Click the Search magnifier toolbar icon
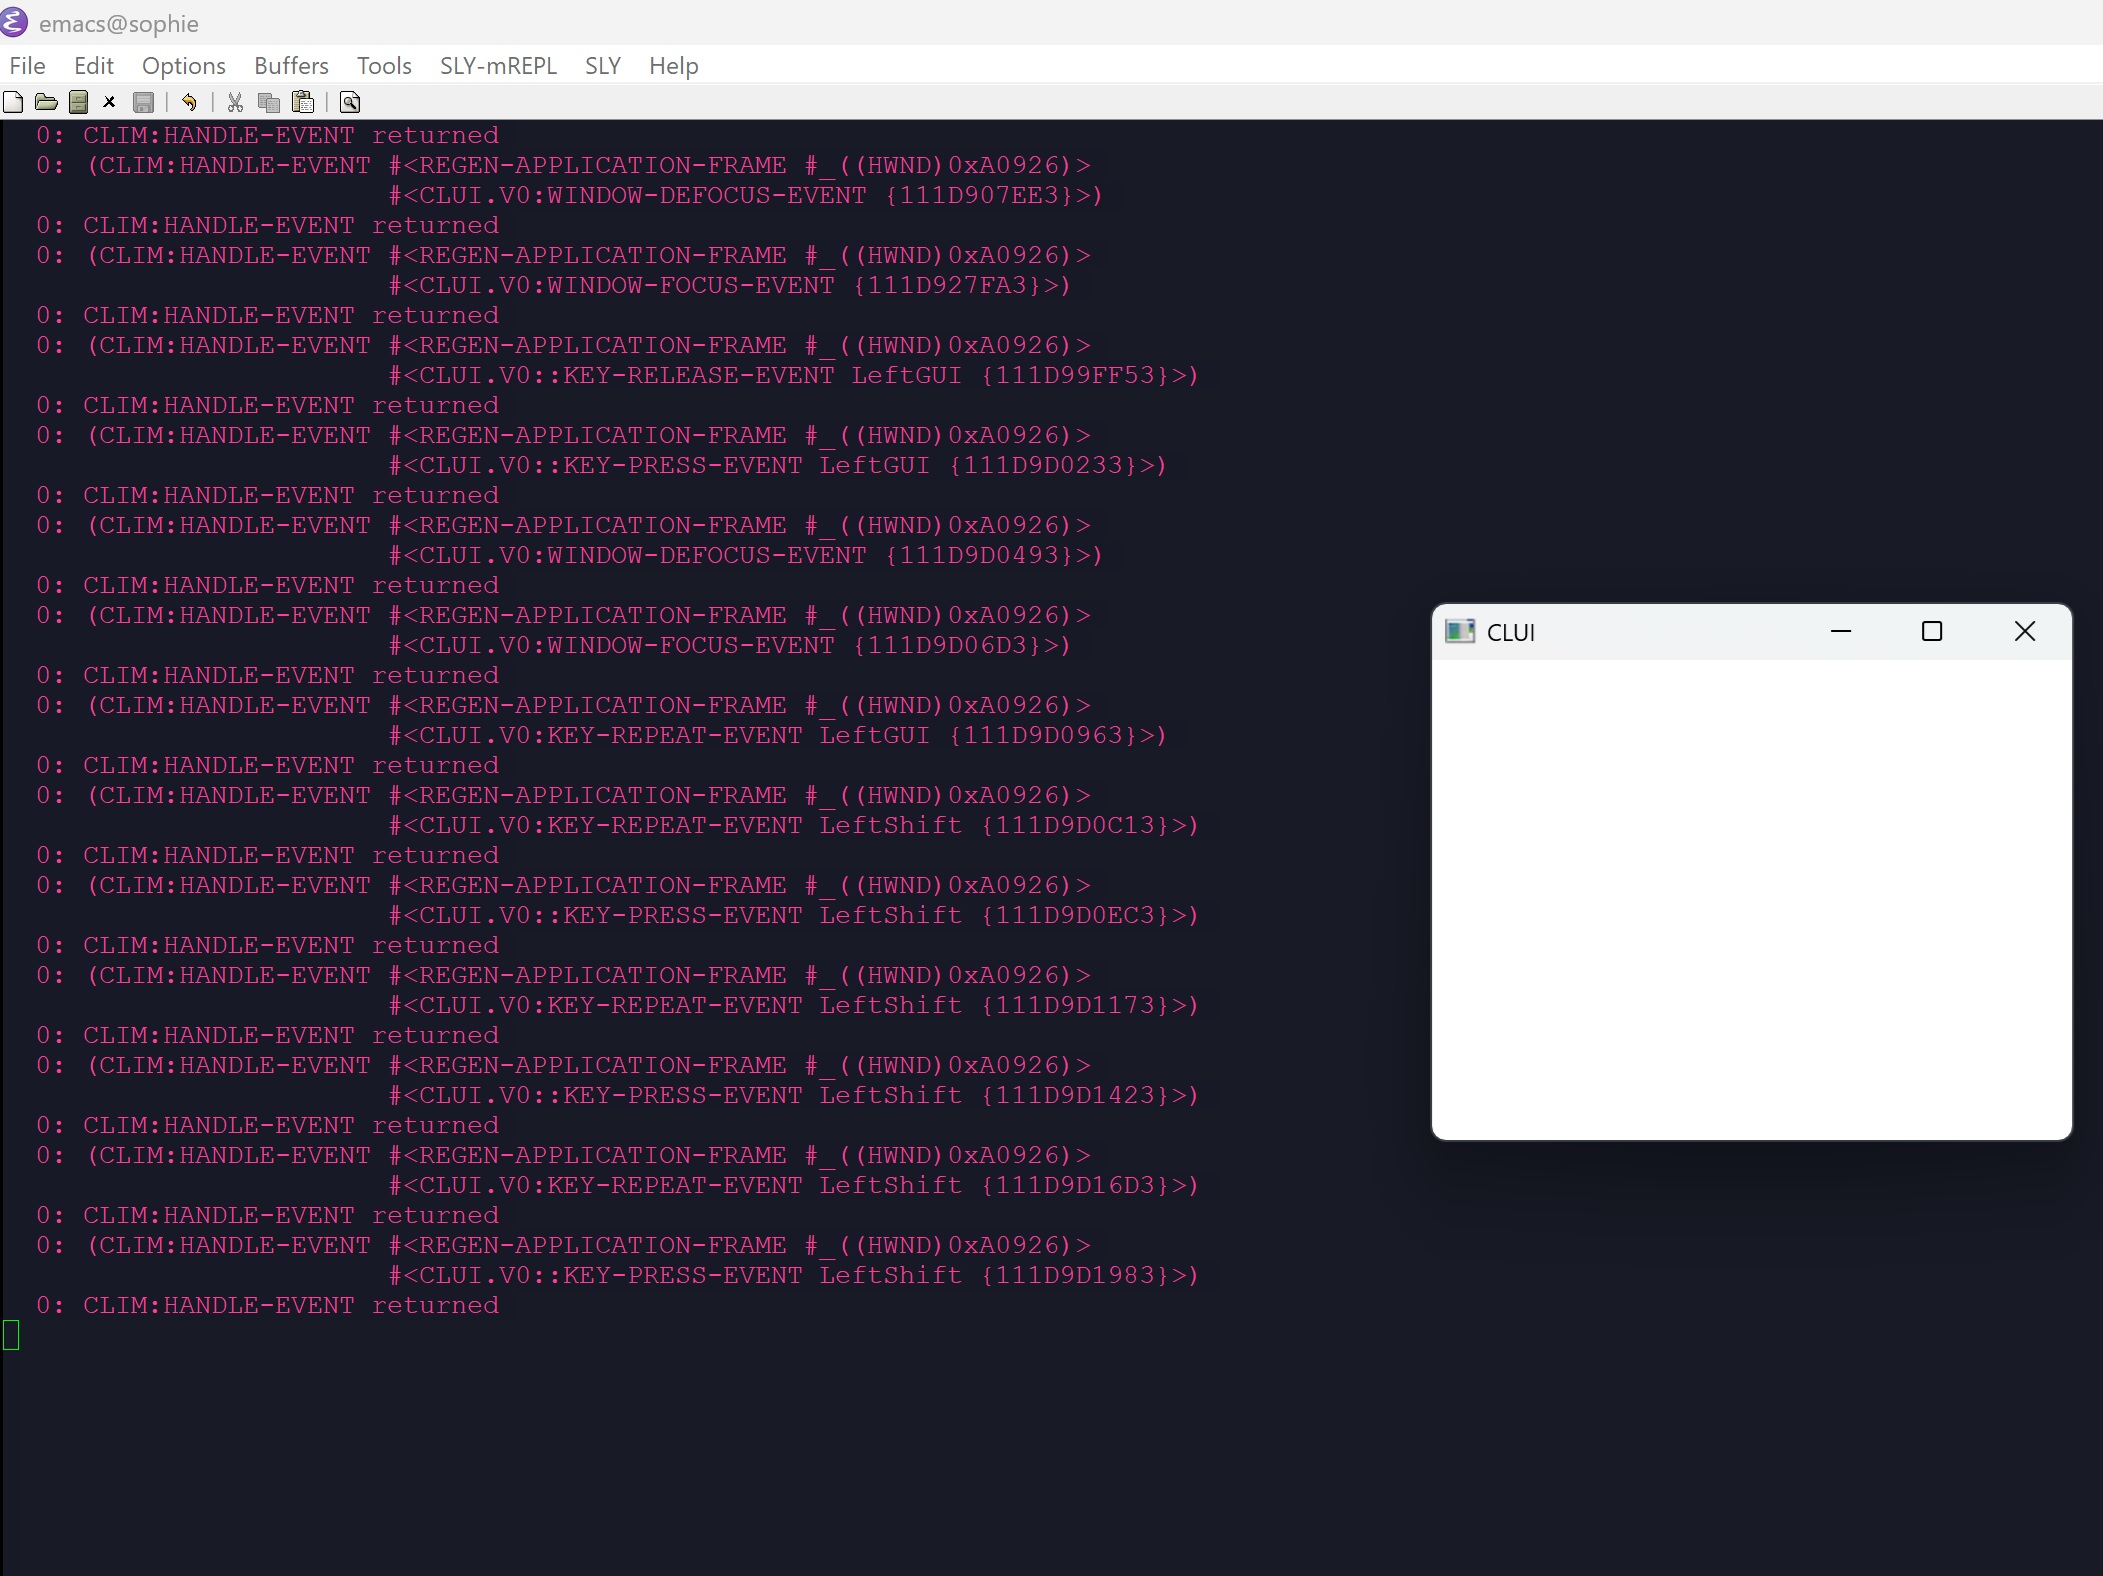The width and height of the screenshot is (2103, 1576). point(349,102)
